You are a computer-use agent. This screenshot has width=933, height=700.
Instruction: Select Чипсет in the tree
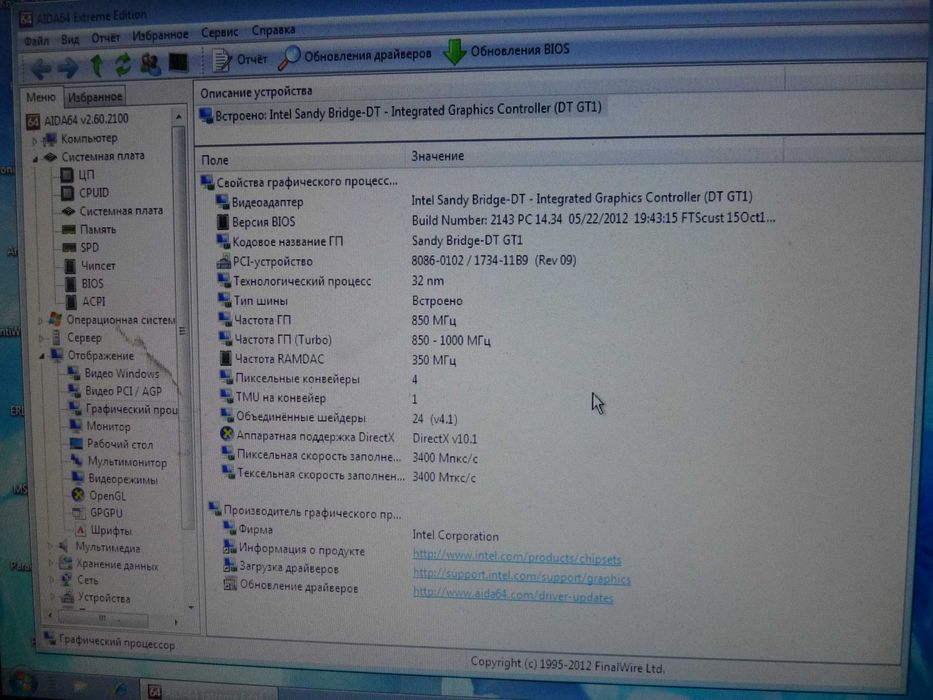coord(89,265)
